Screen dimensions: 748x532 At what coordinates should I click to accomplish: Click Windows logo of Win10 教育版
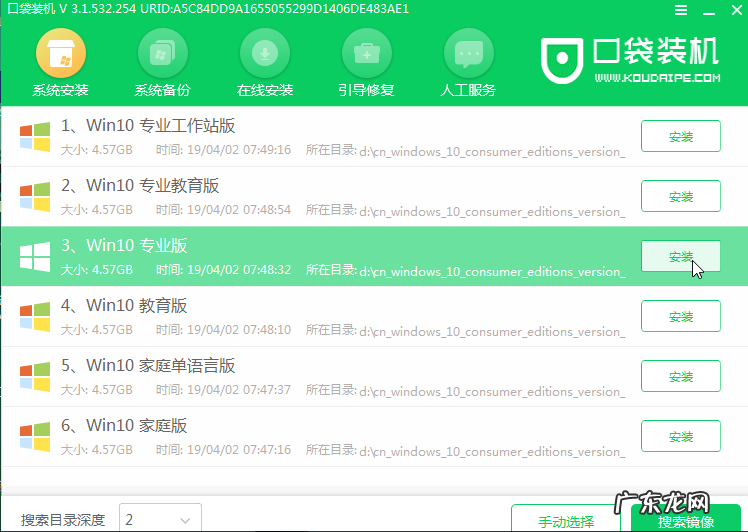pos(35,317)
